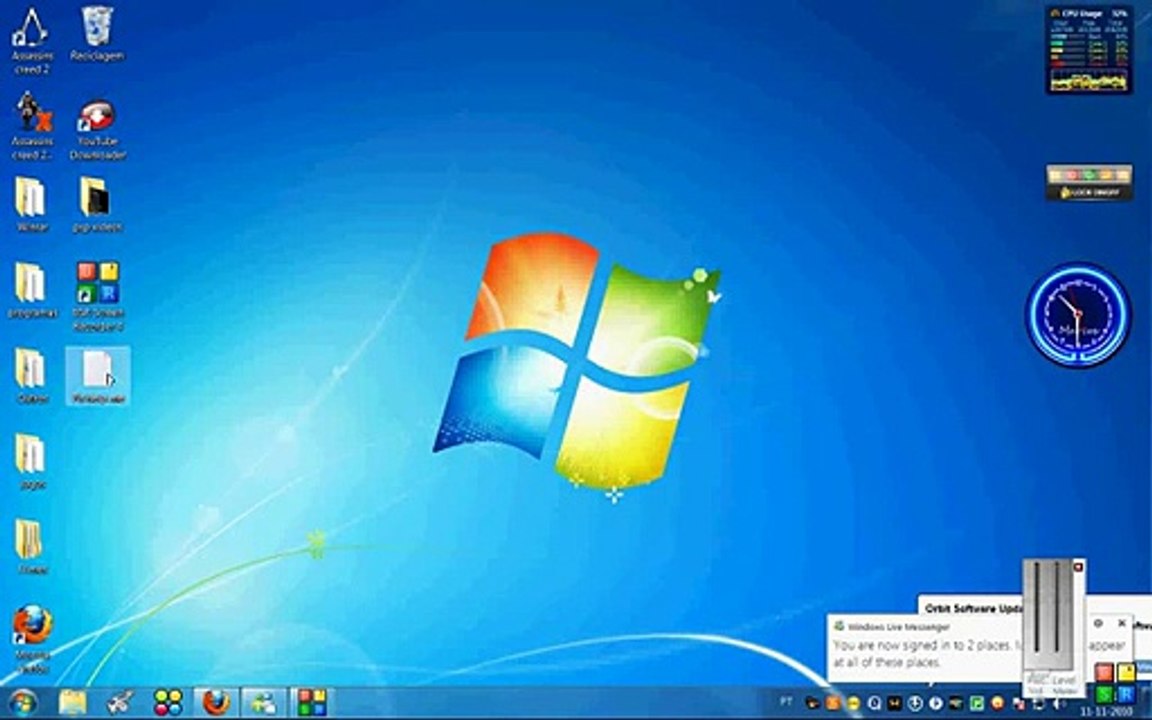Click the PT language indicator
This screenshot has height=720, width=1152.
click(x=786, y=702)
